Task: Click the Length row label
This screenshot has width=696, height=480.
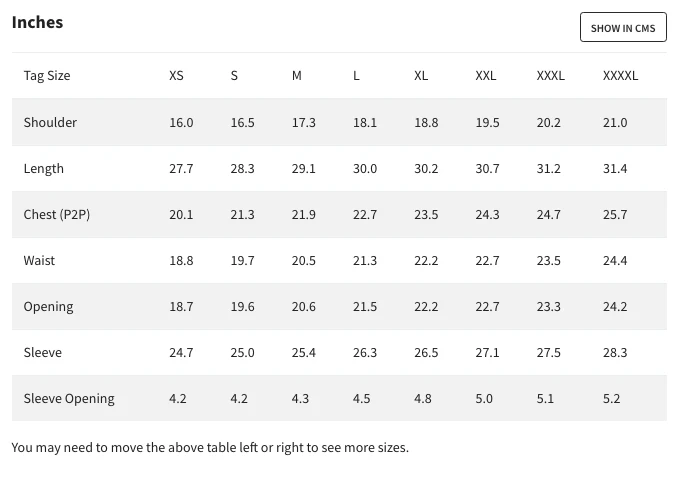Action: (44, 168)
